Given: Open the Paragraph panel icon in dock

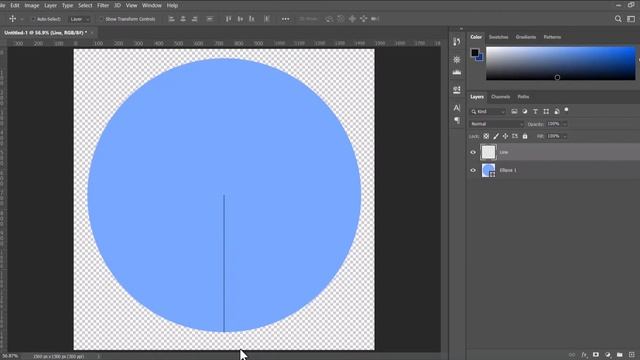Looking at the screenshot, I should [457, 120].
